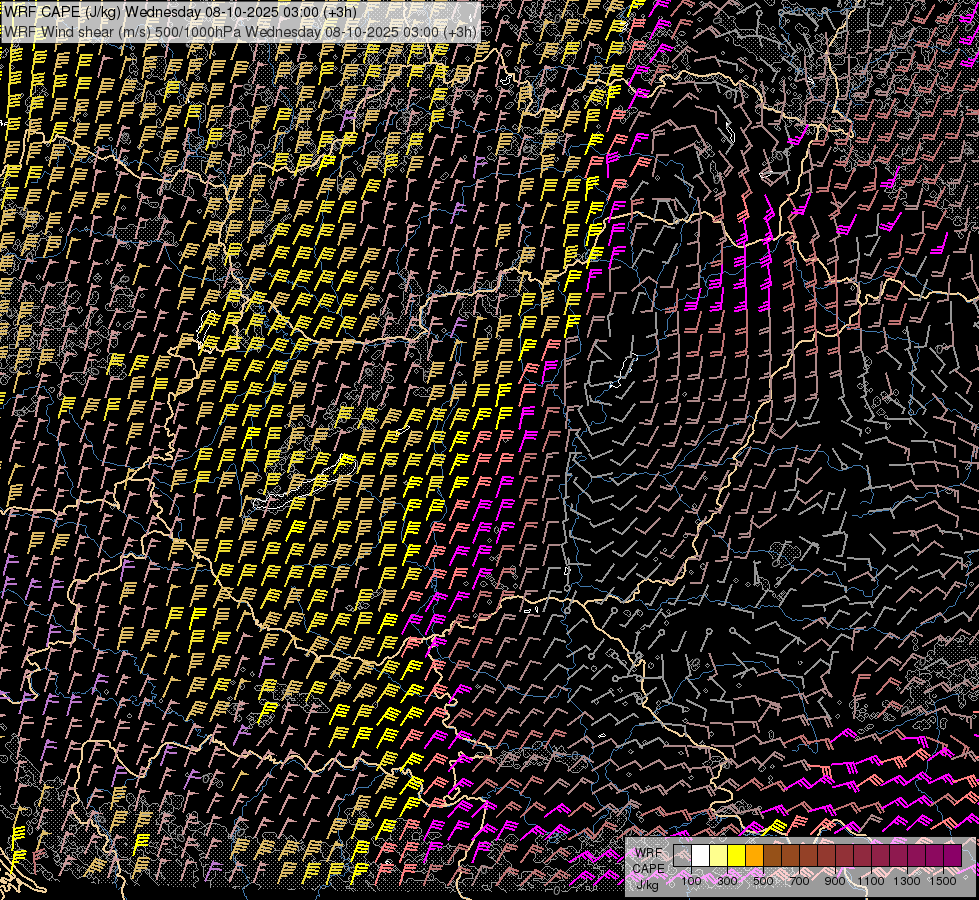Click the orange CAPE legend swatch
Viewport: 979px width, 900px height.
(x=754, y=856)
